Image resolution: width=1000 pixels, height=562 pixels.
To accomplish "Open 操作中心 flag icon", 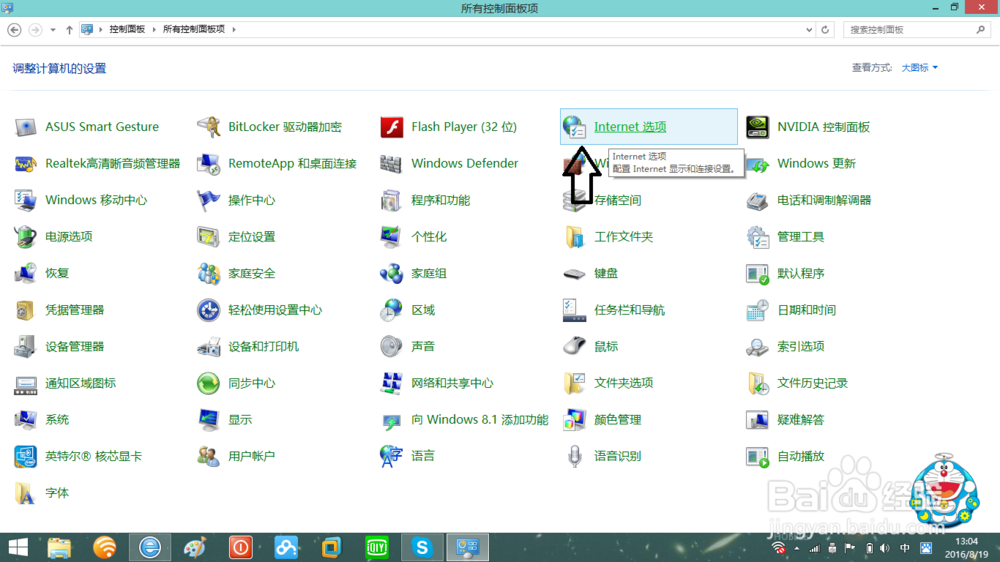I will tap(209, 200).
